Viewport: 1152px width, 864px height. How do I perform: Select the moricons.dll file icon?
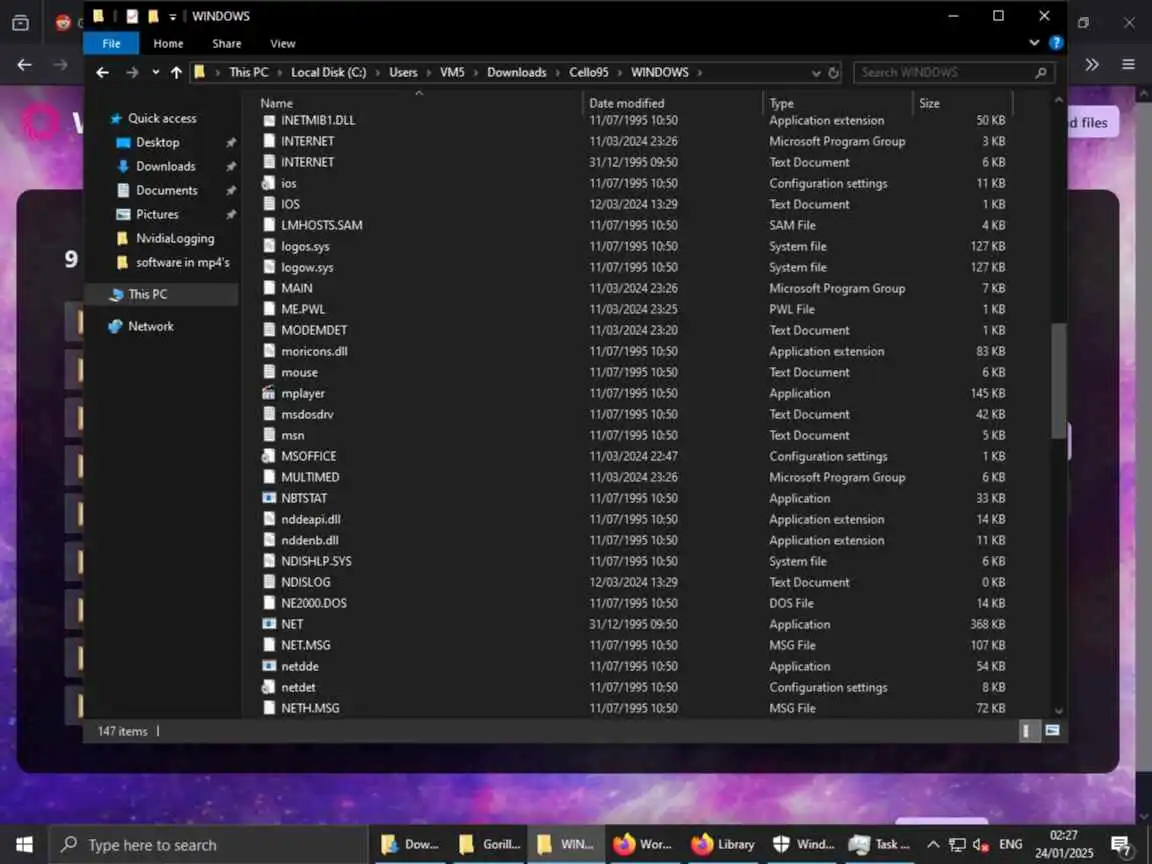coord(269,351)
